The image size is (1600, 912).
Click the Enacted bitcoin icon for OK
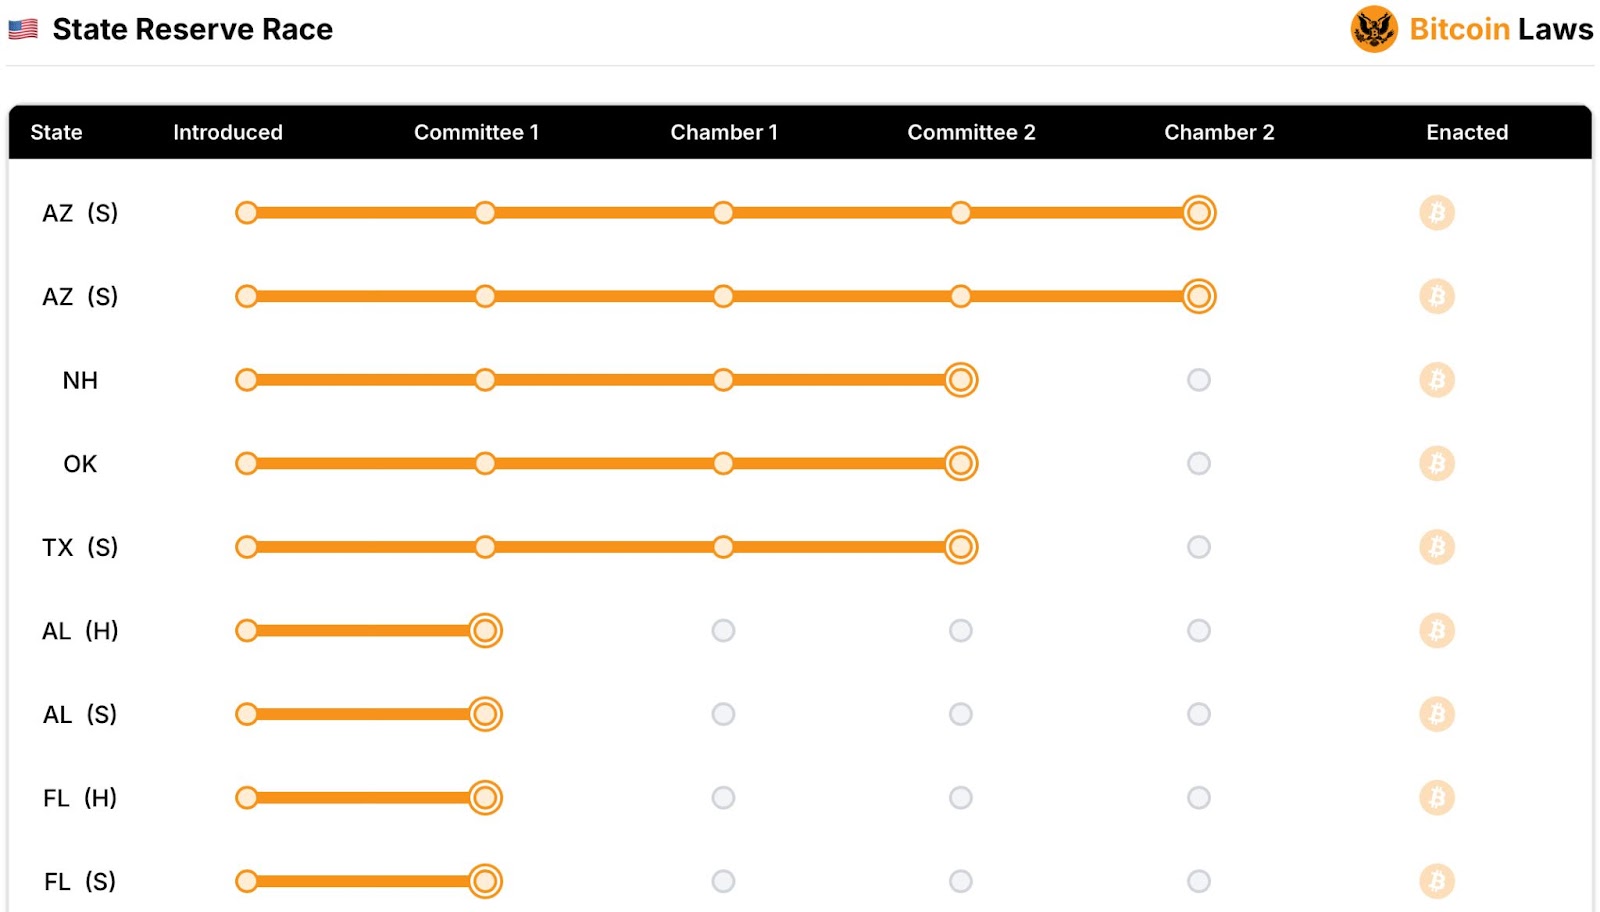tap(1437, 464)
